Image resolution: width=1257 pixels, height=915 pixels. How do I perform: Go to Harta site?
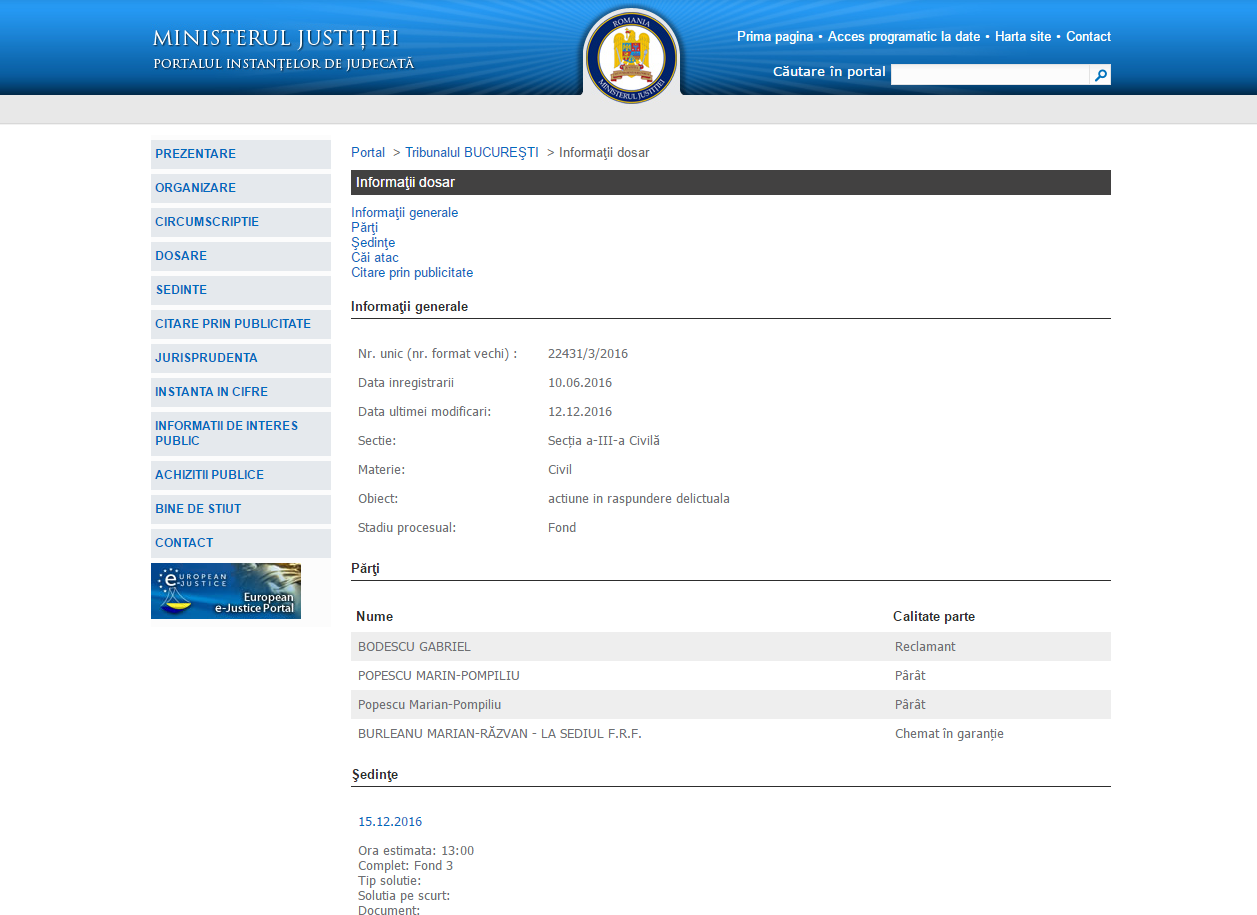(1023, 37)
